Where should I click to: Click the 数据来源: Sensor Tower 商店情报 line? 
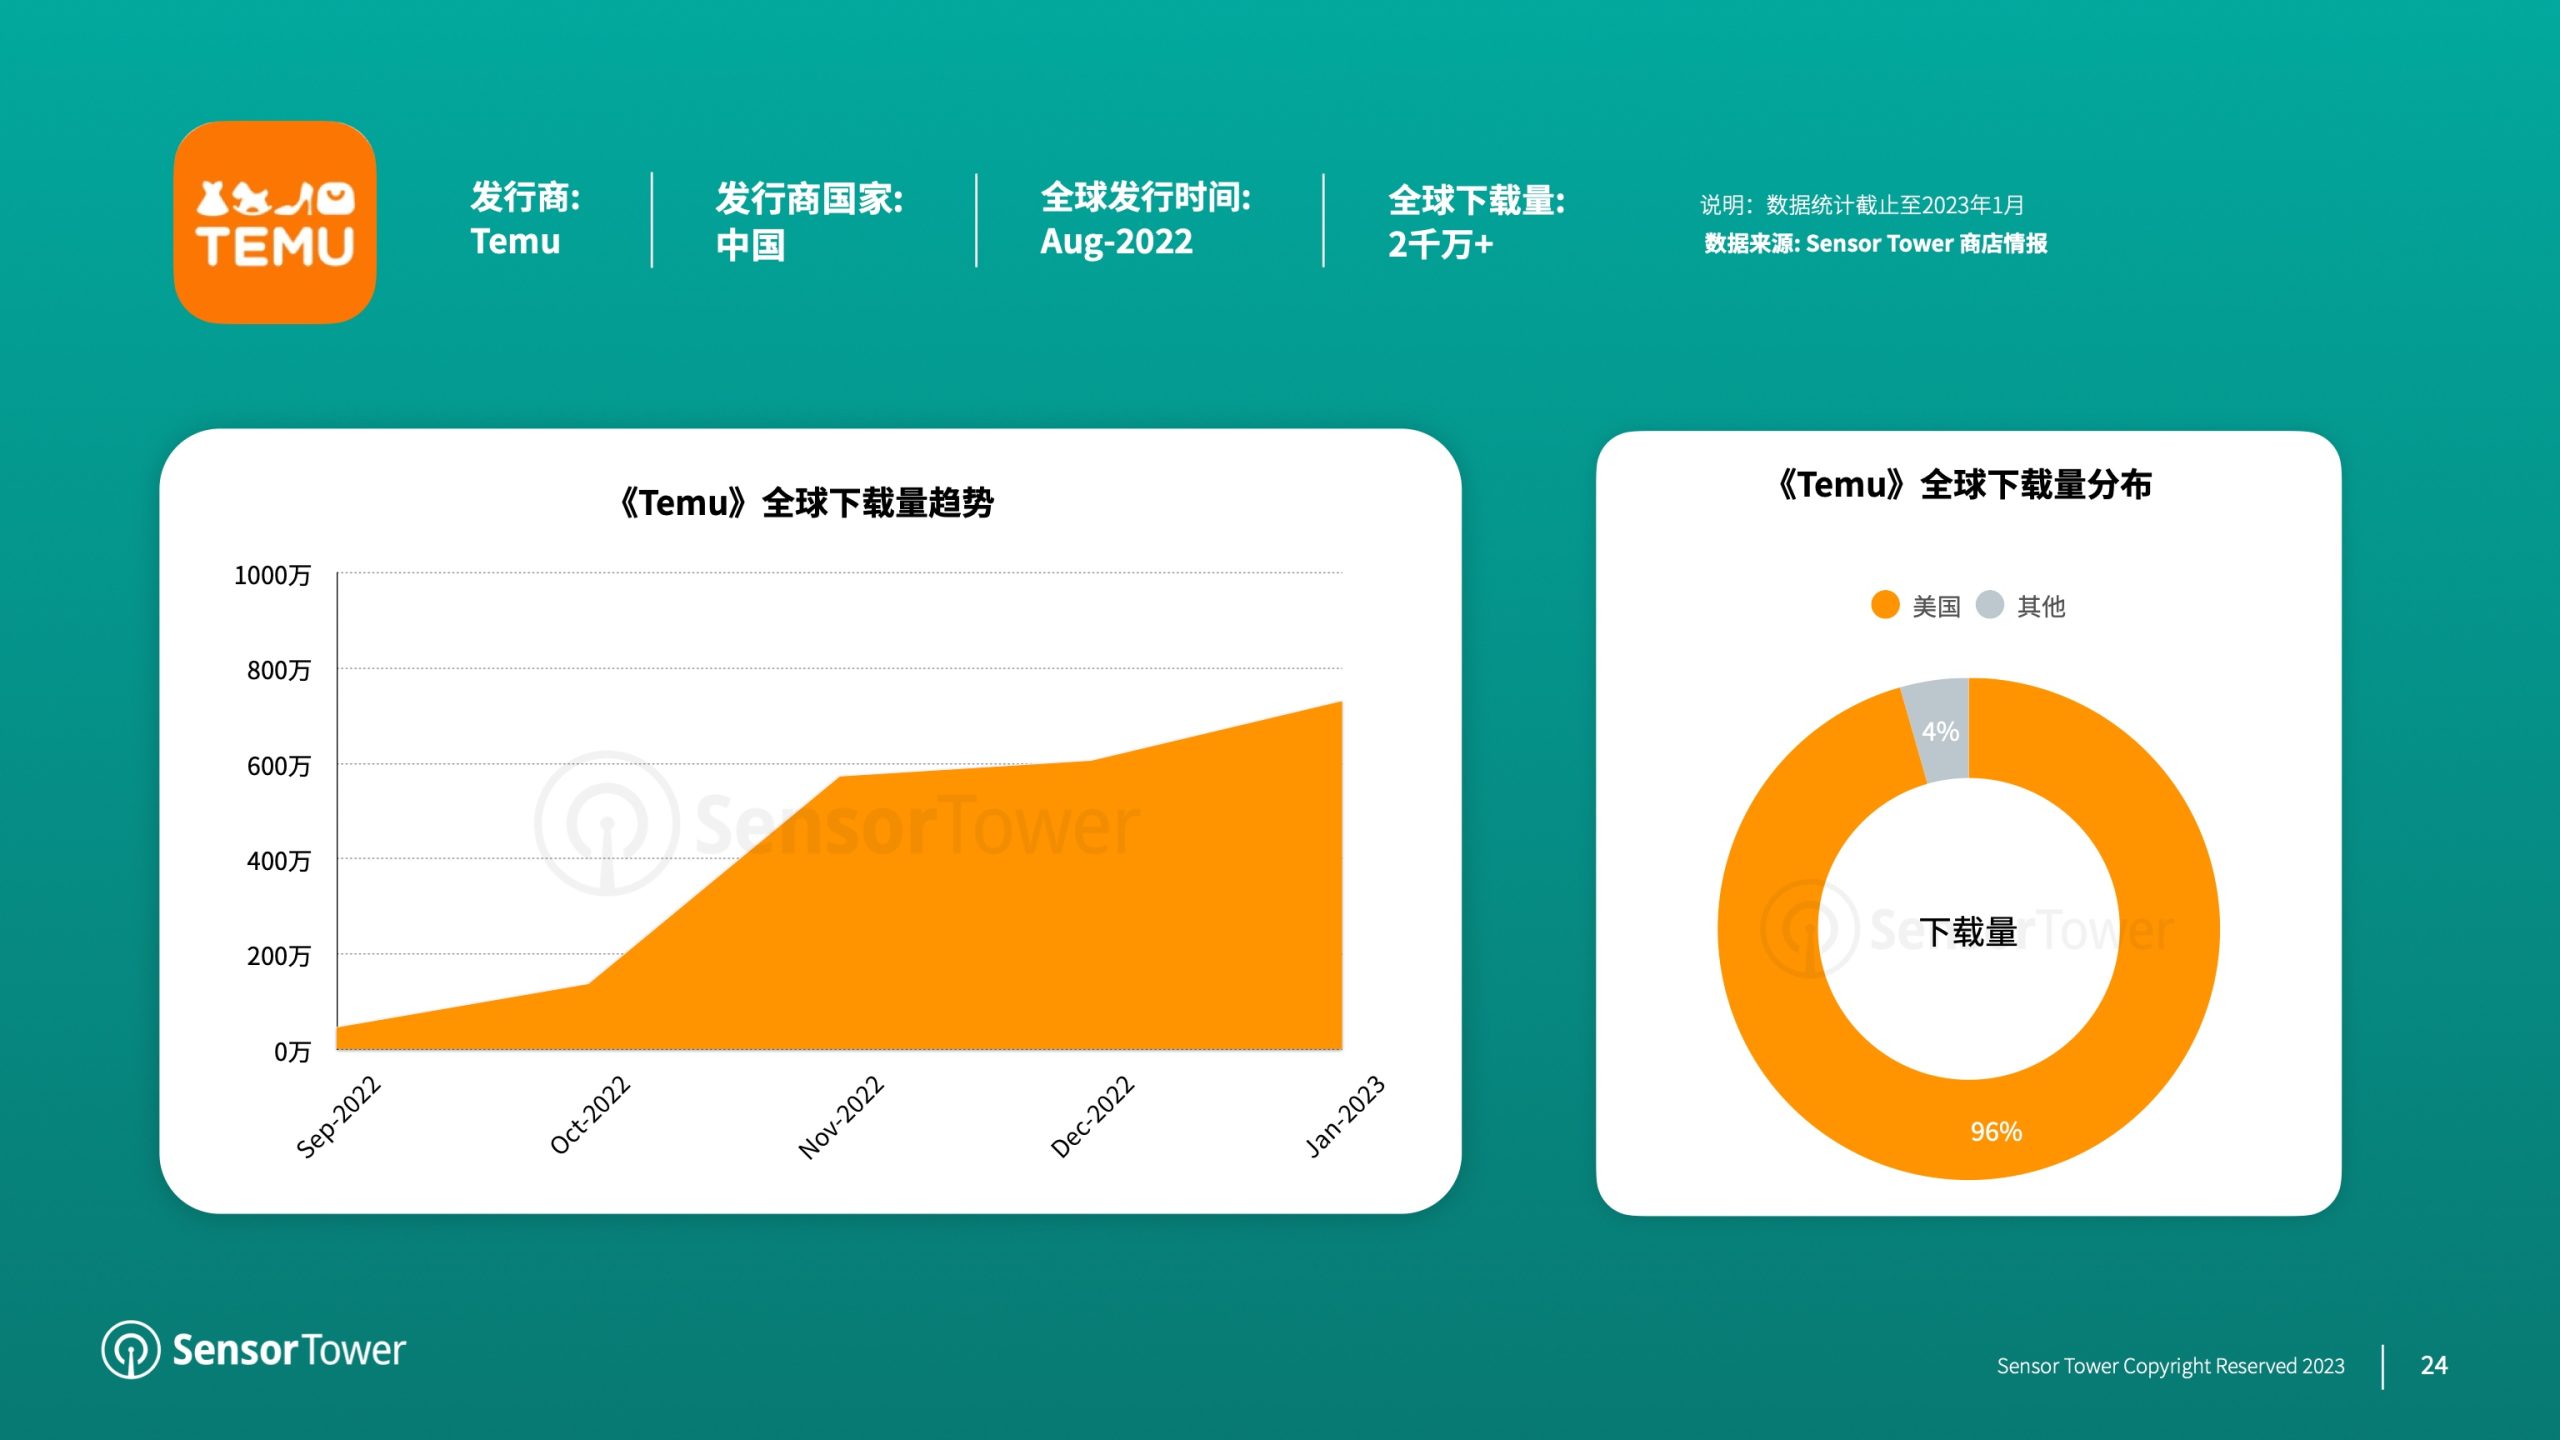pyautogui.click(x=1876, y=244)
